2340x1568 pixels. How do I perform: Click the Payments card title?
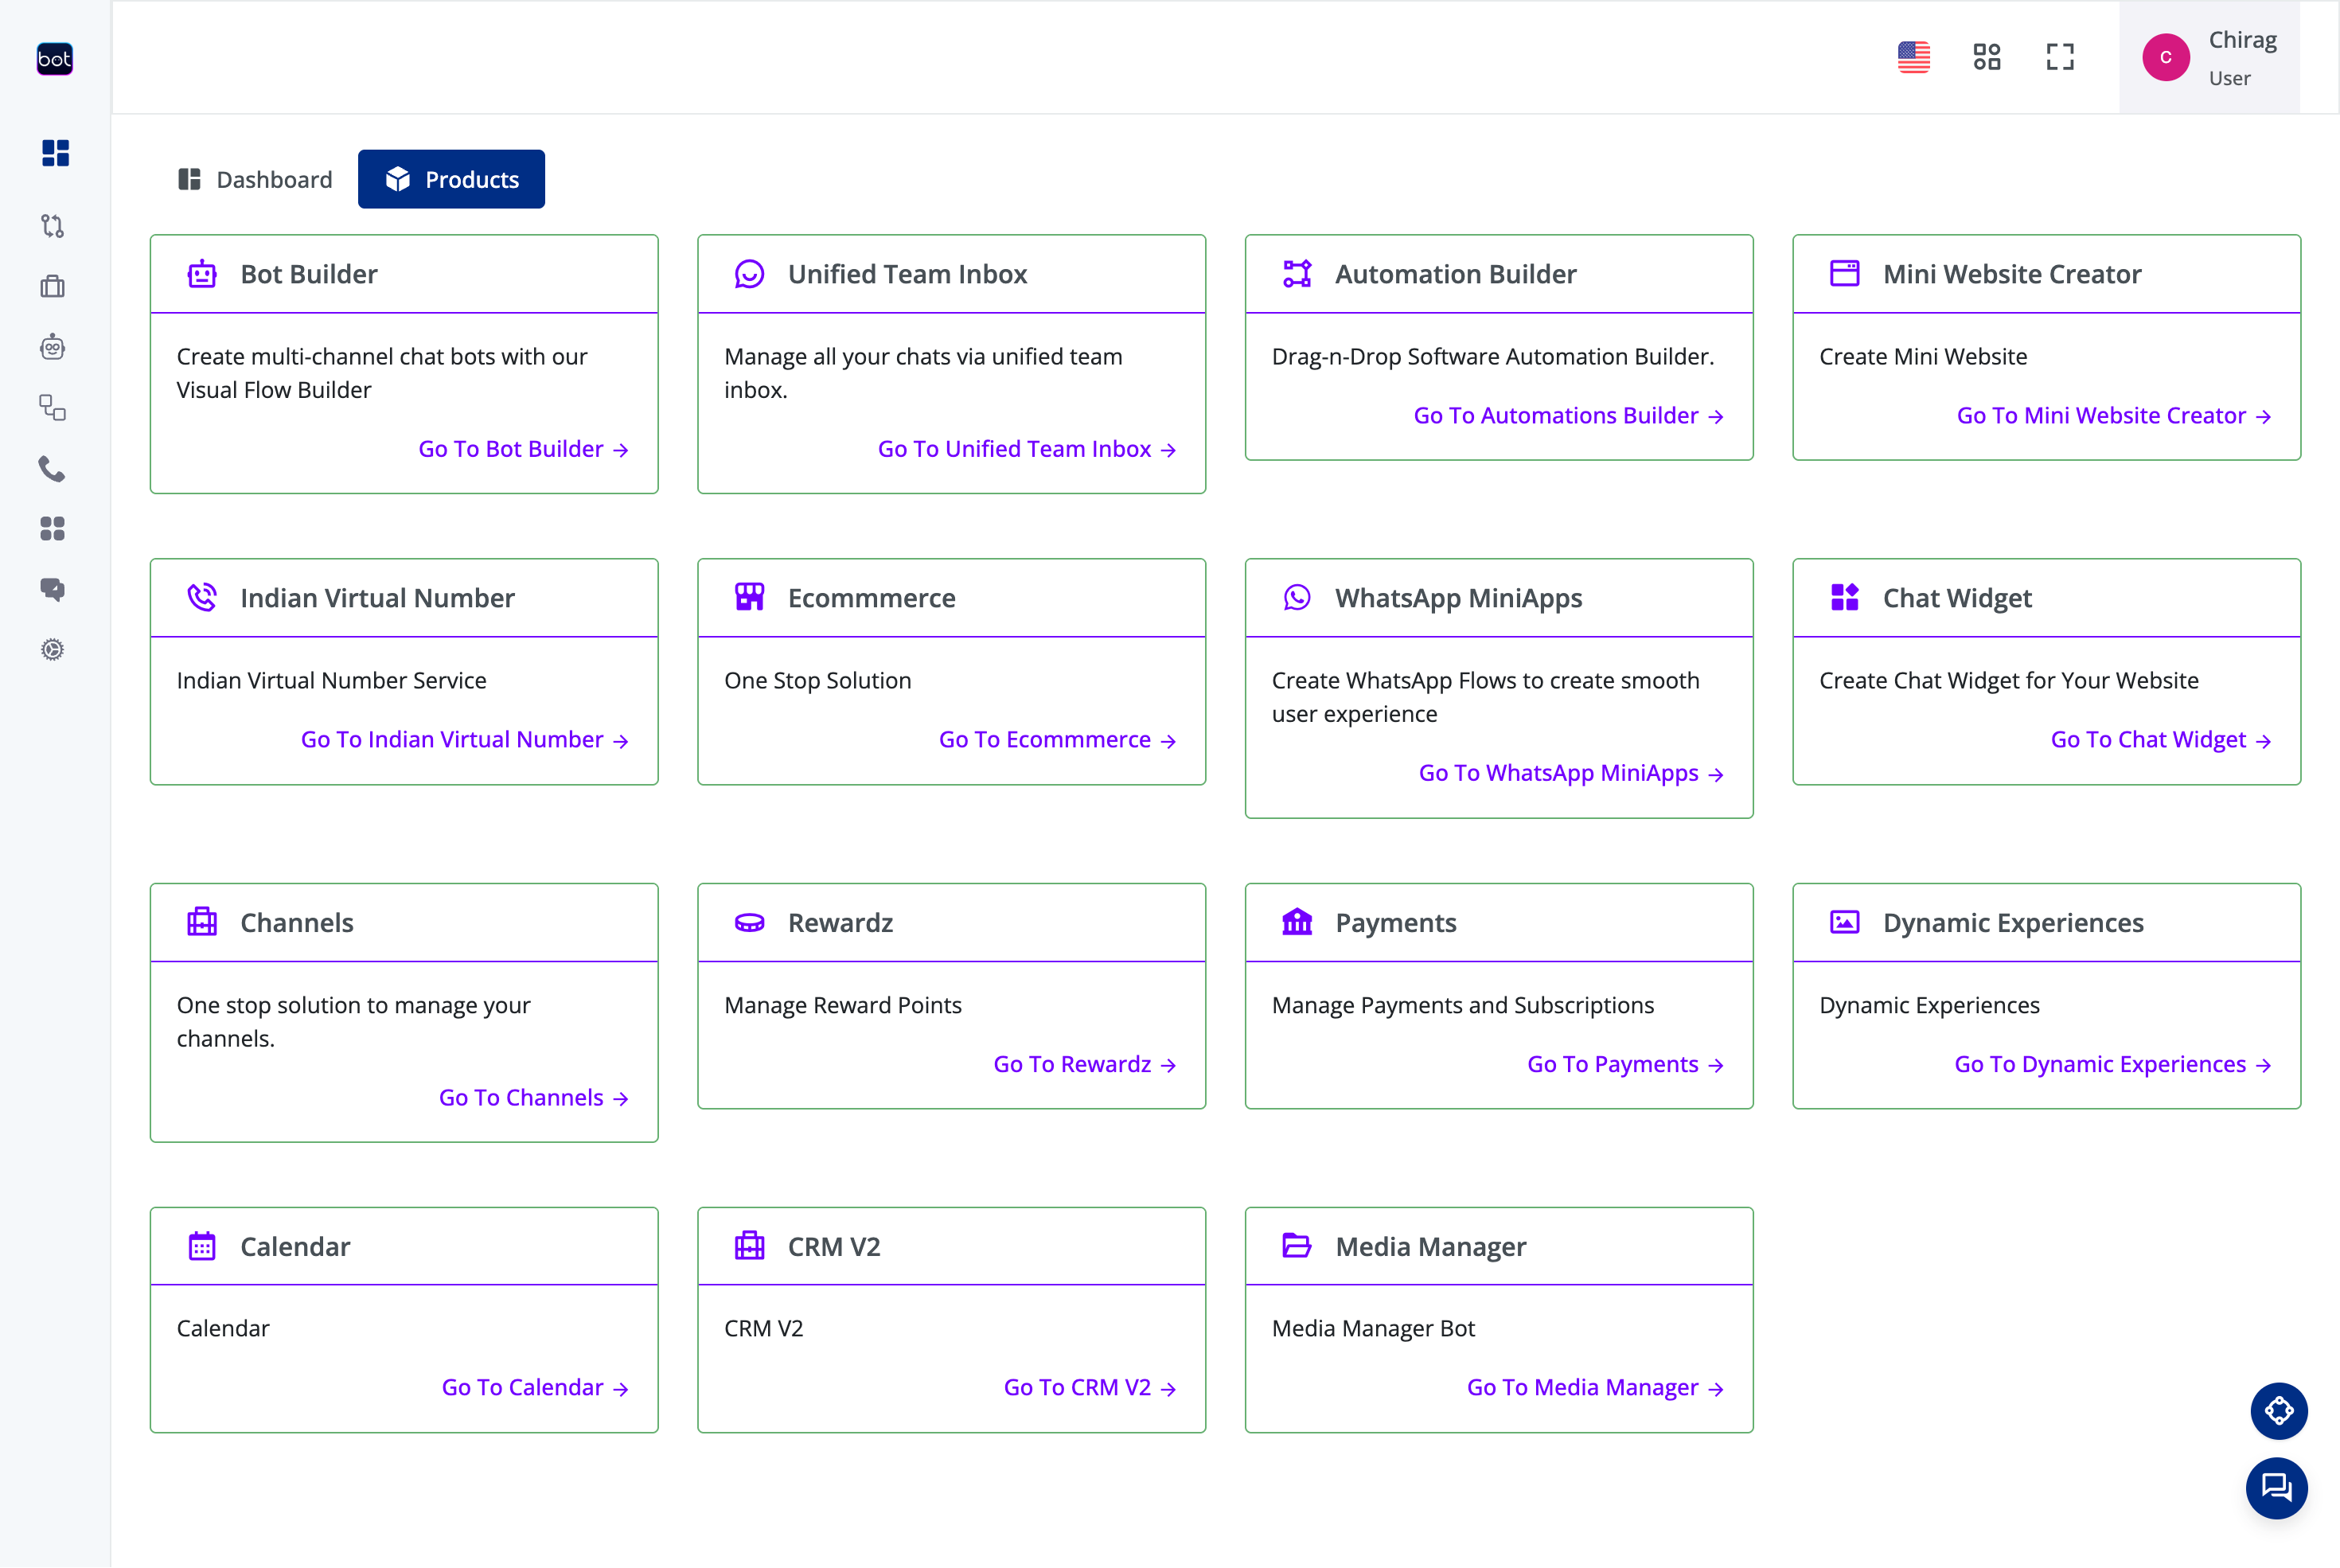tap(1395, 922)
